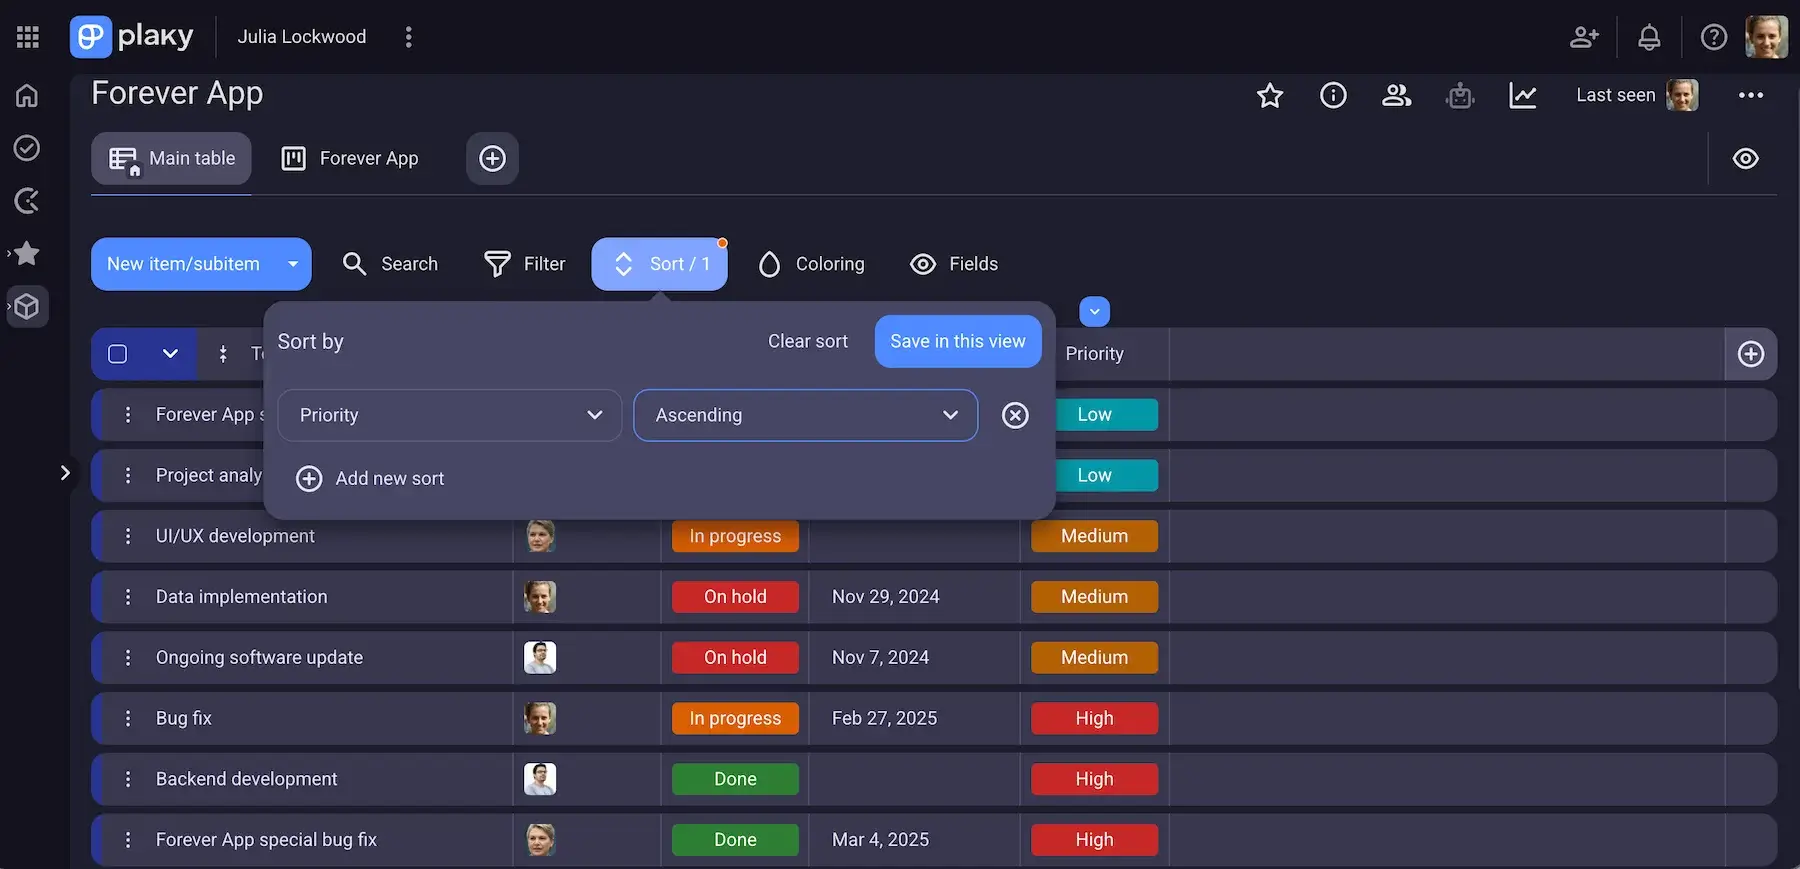
Task: Open row menu for Bug fix
Action: 127,718
